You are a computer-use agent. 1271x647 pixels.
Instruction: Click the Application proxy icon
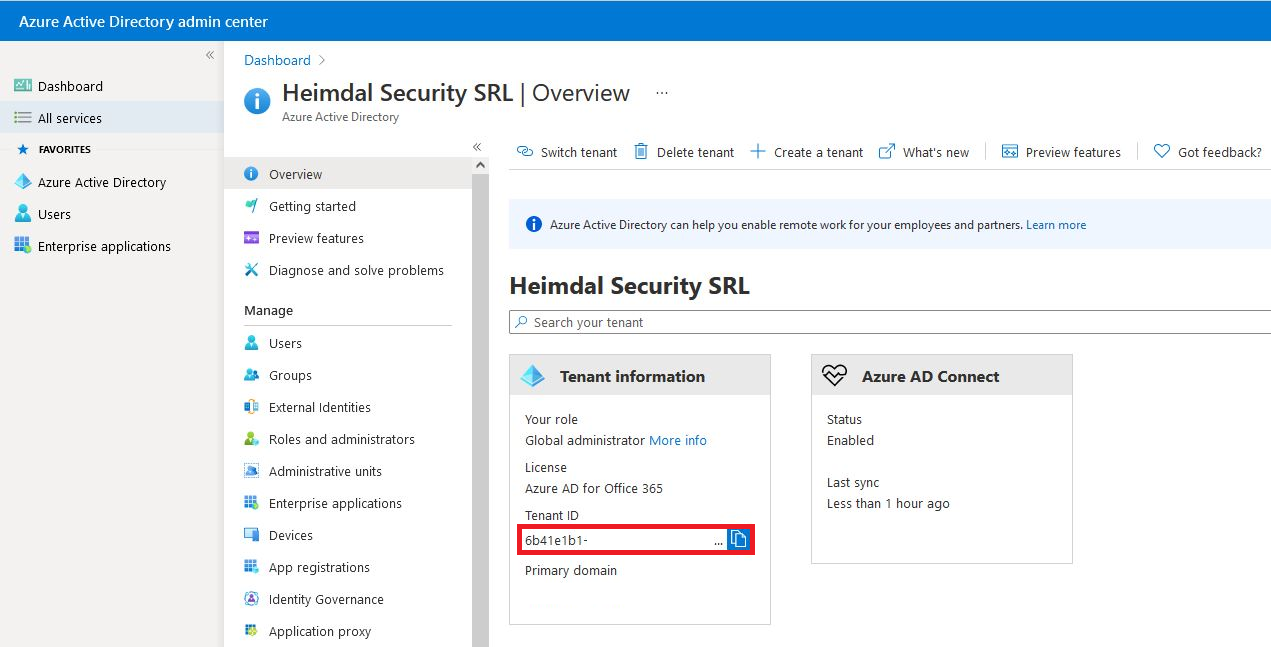point(251,631)
